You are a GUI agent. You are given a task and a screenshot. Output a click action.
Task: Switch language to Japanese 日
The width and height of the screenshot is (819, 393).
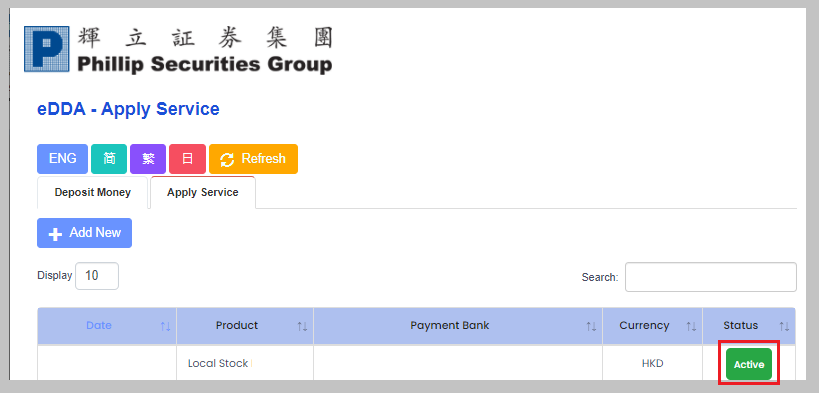coord(187,159)
